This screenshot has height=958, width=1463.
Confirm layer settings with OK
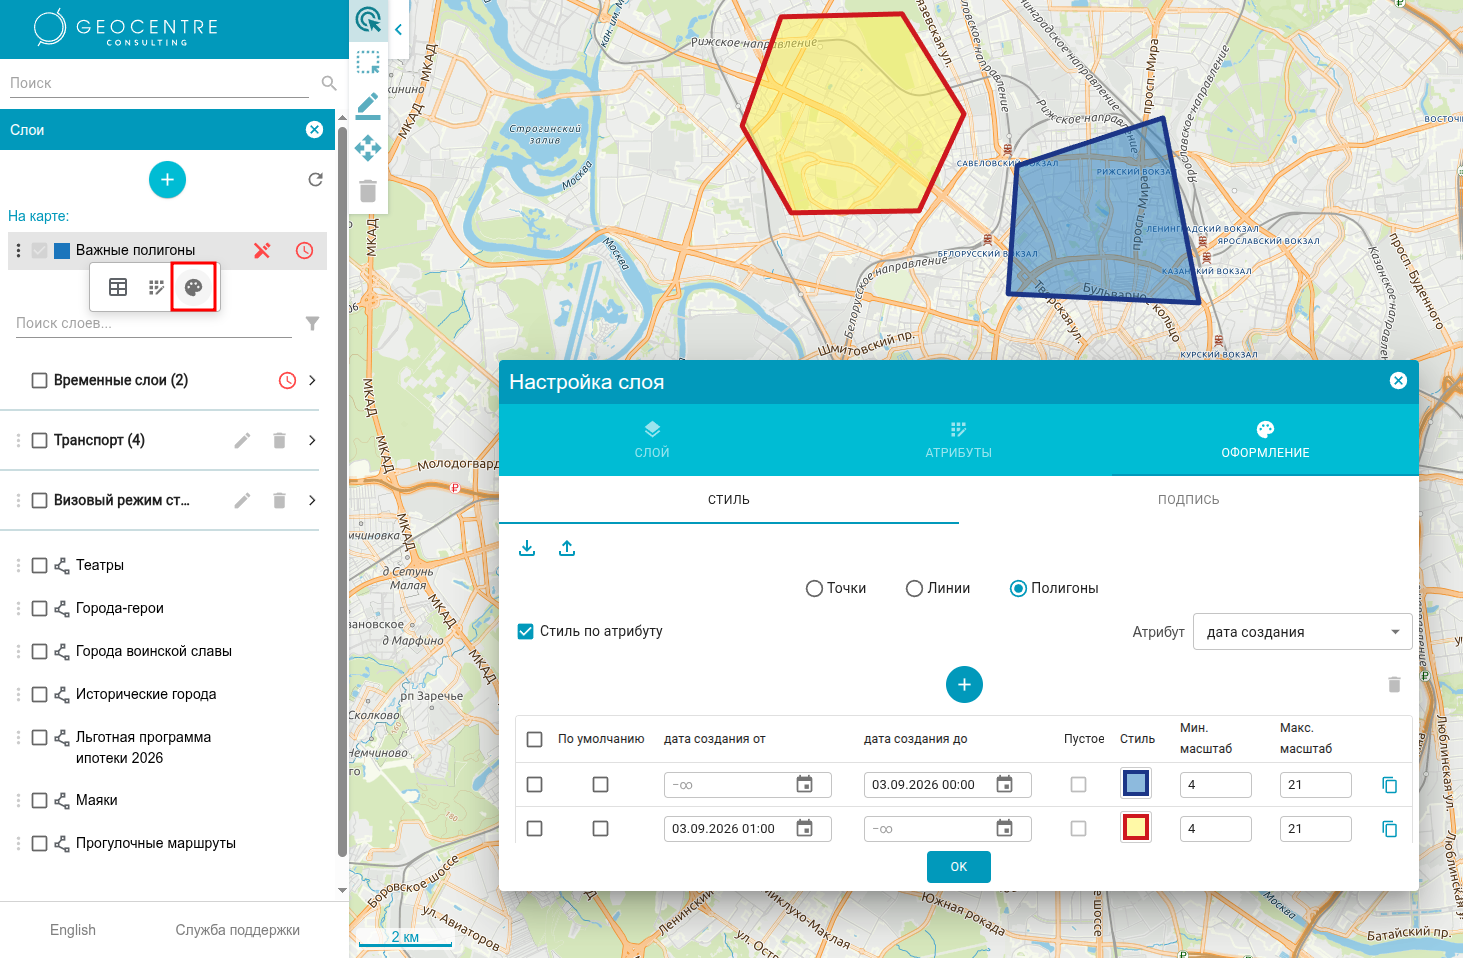coord(959,867)
